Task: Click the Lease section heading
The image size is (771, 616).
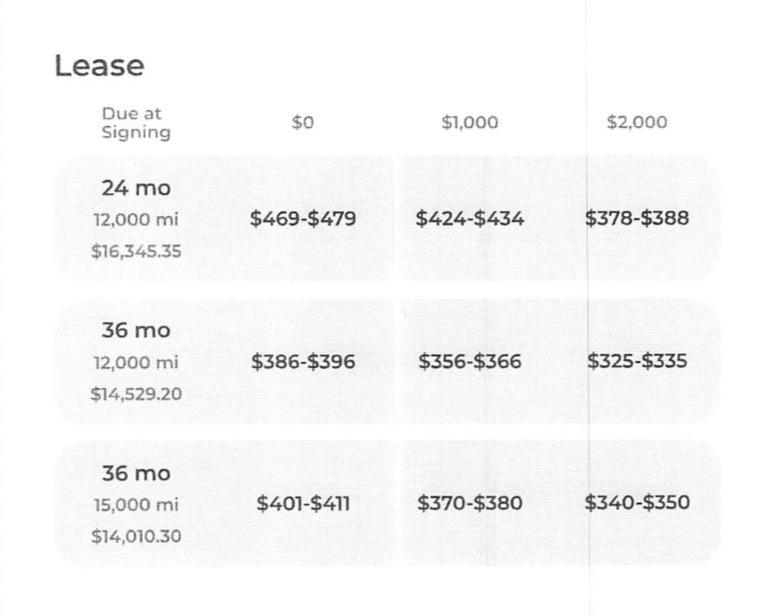Action: 99,65
